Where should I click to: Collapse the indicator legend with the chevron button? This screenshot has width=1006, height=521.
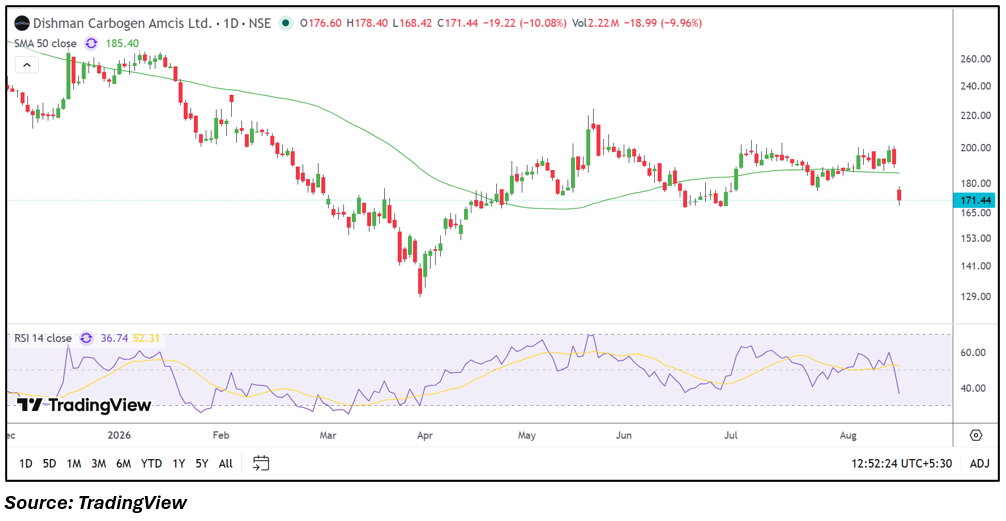27,65
